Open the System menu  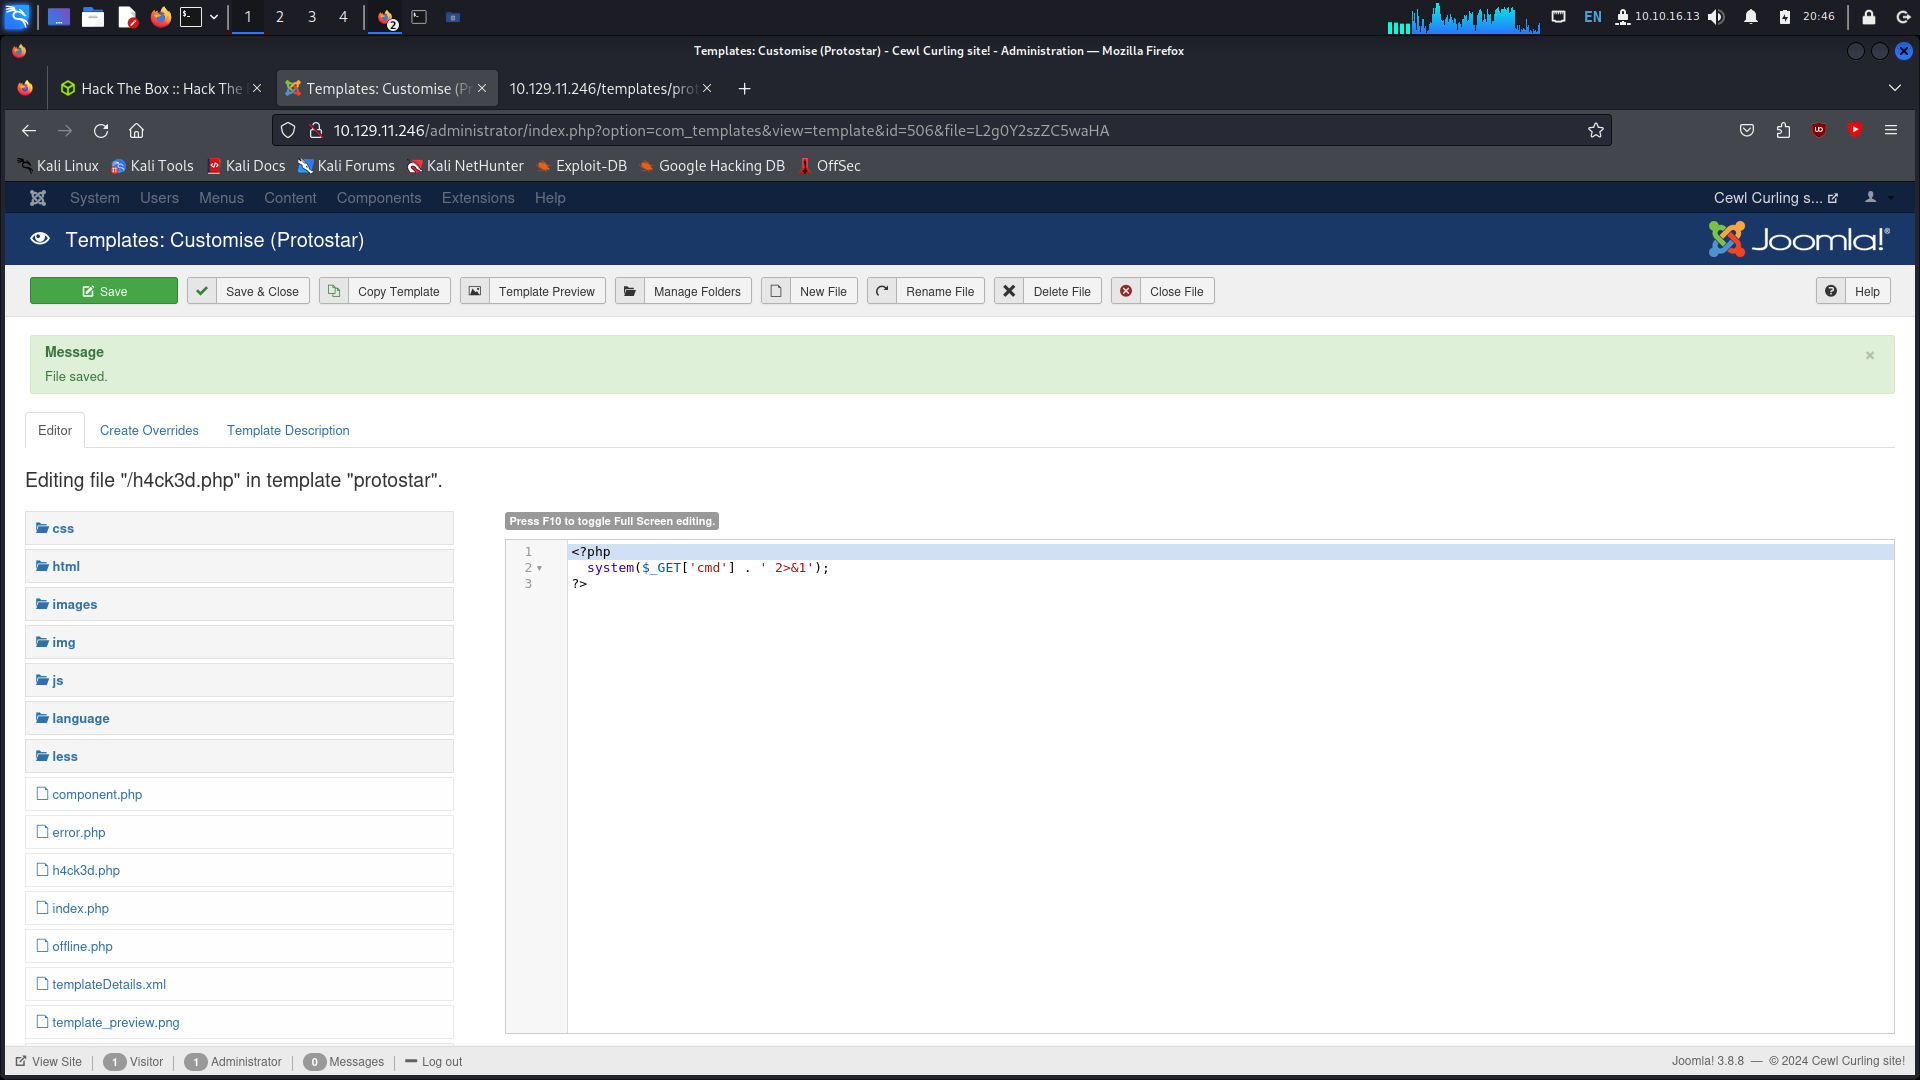point(95,198)
